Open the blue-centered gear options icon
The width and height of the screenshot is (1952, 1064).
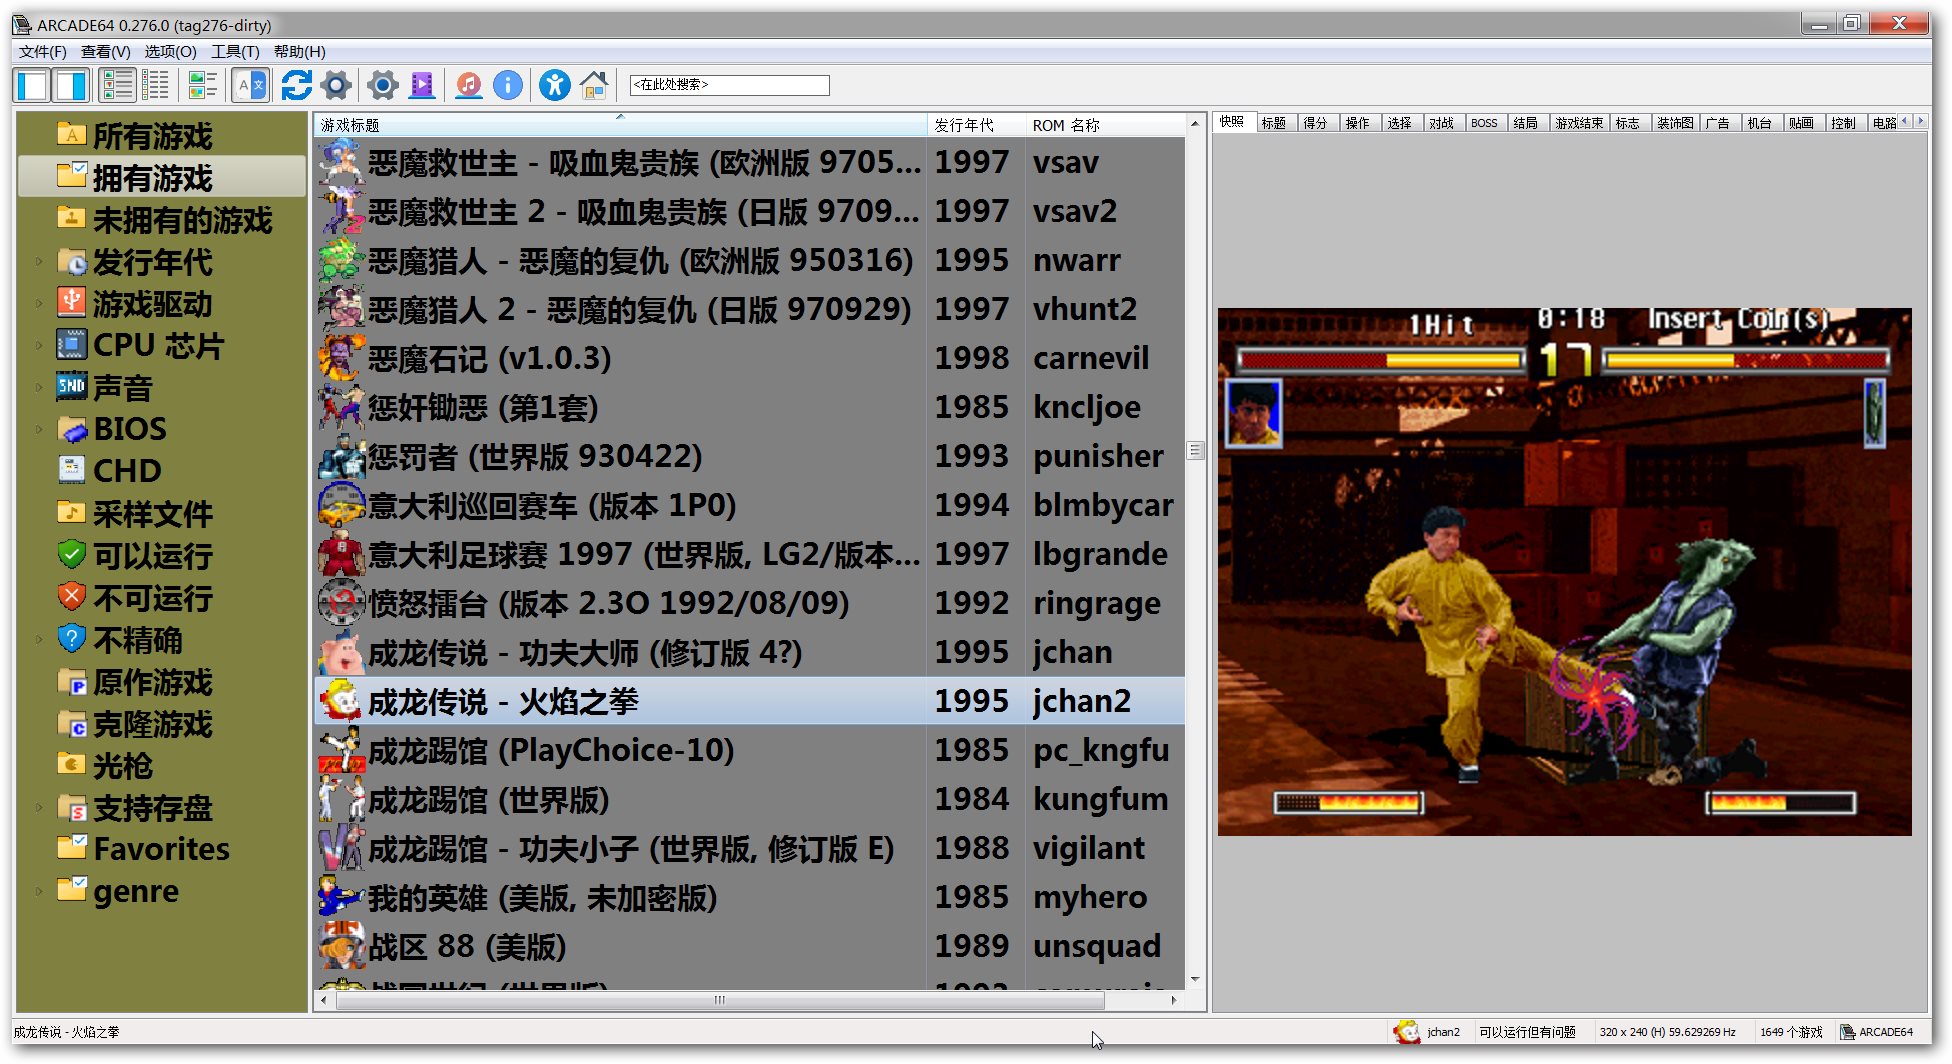(383, 86)
